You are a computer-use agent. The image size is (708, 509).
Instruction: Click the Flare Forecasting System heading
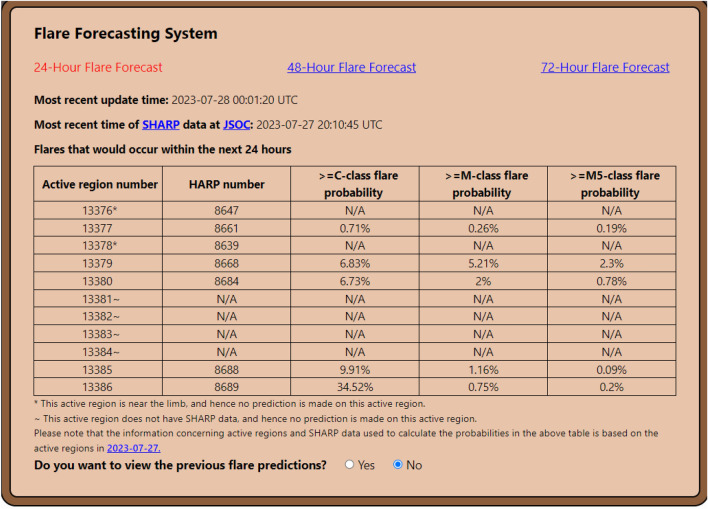[x=126, y=33]
